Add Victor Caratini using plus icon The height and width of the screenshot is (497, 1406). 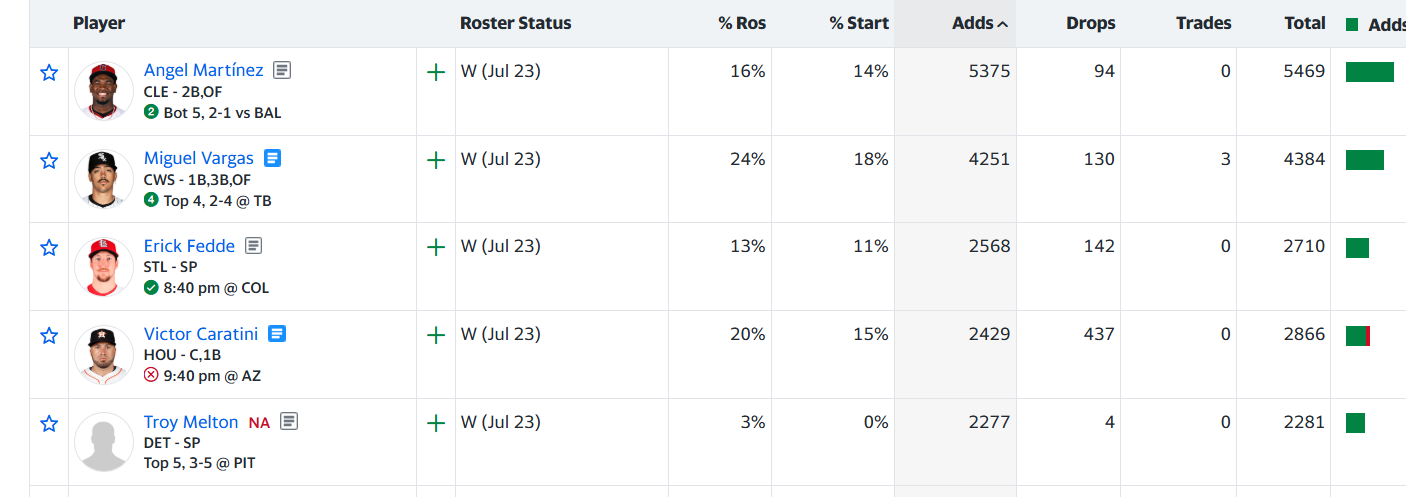pos(436,335)
